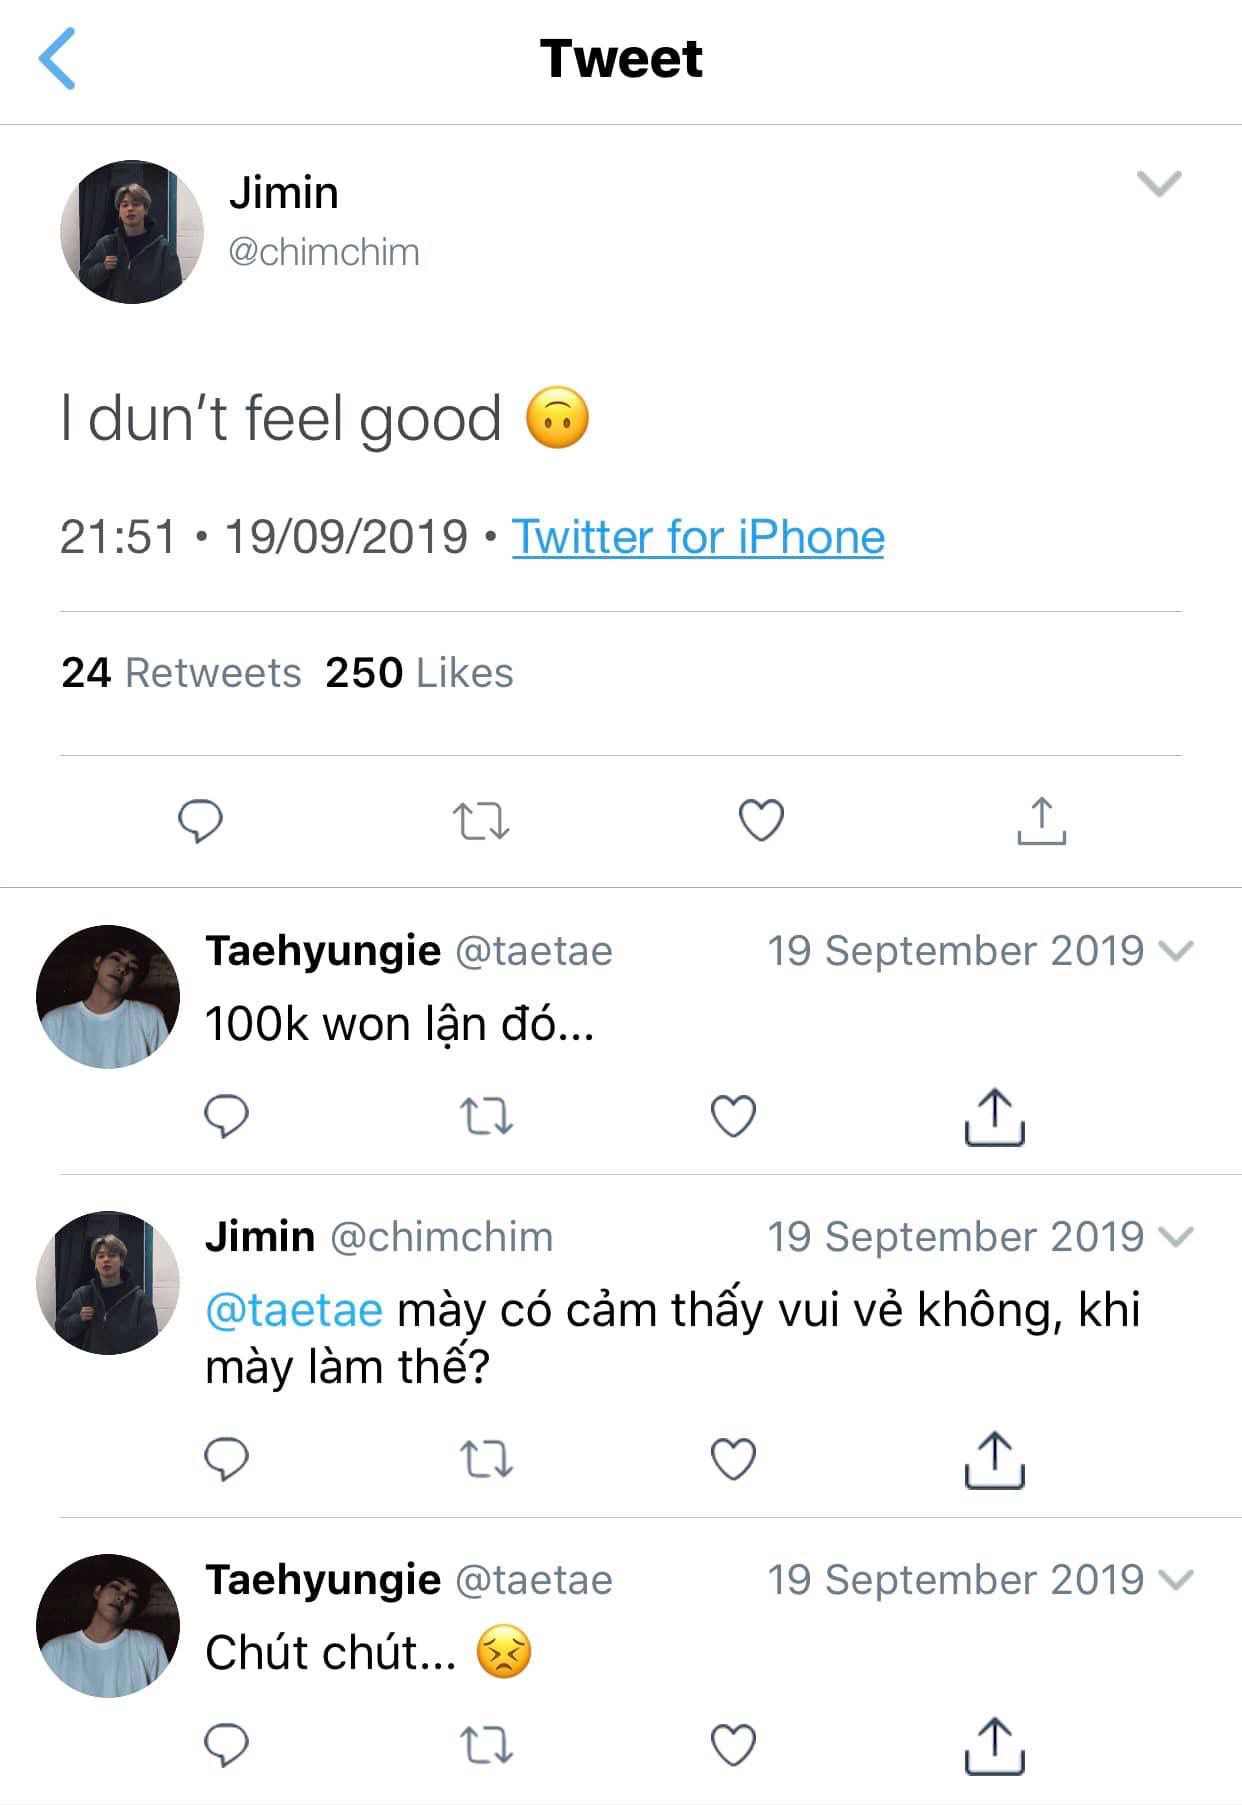
Task: Share the "Chút chút..." reply
Action: point(994,1745)
